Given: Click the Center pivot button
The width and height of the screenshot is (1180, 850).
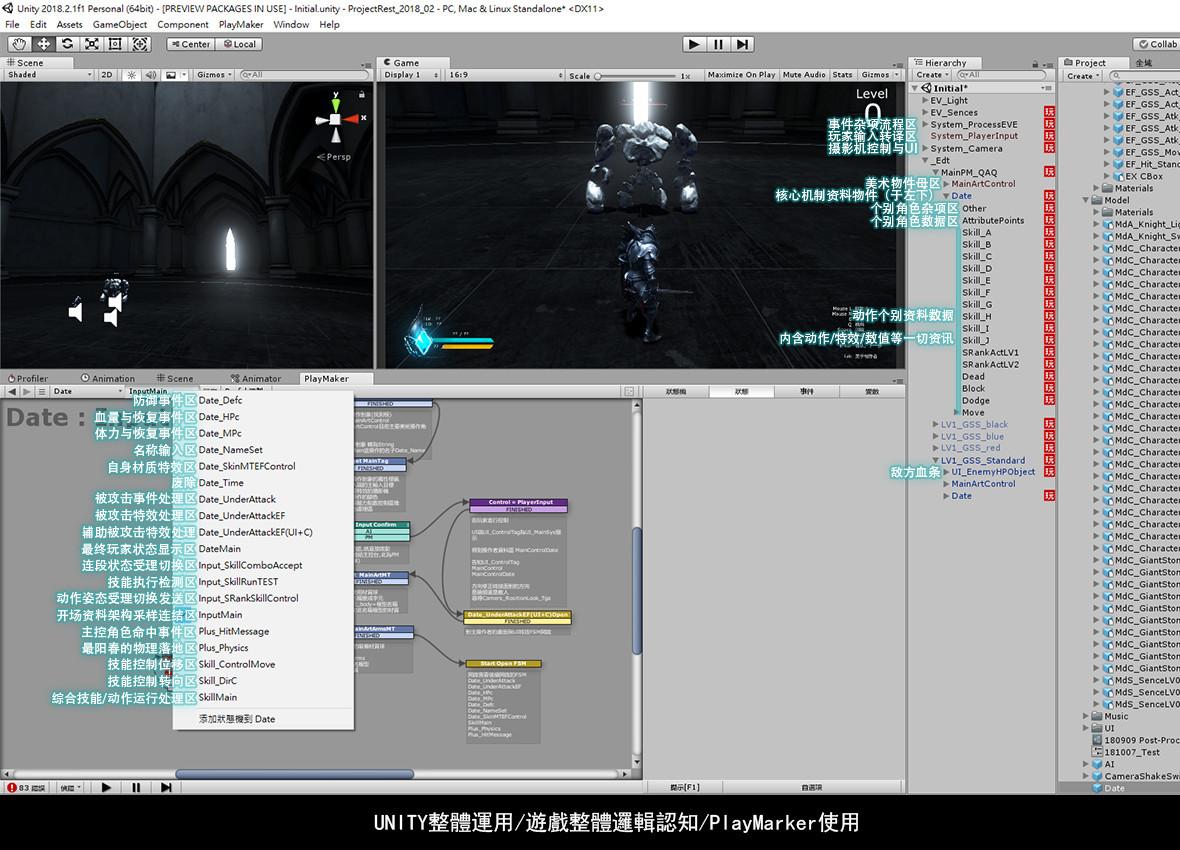Looking at the screenshot, I should coord(190,44).
